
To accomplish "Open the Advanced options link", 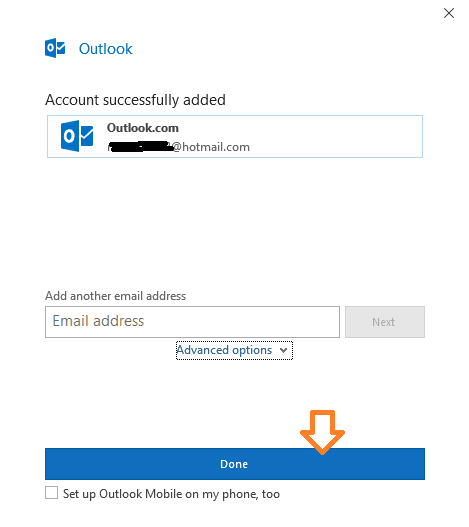I will 224,350.
